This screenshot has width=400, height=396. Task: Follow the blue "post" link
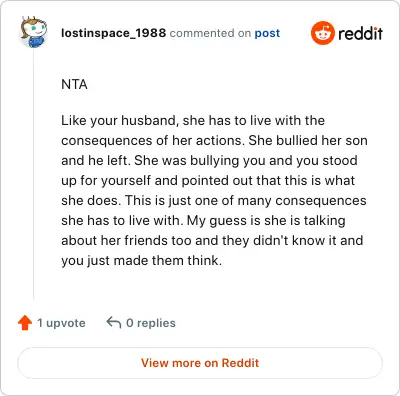[x=267, y=33]
